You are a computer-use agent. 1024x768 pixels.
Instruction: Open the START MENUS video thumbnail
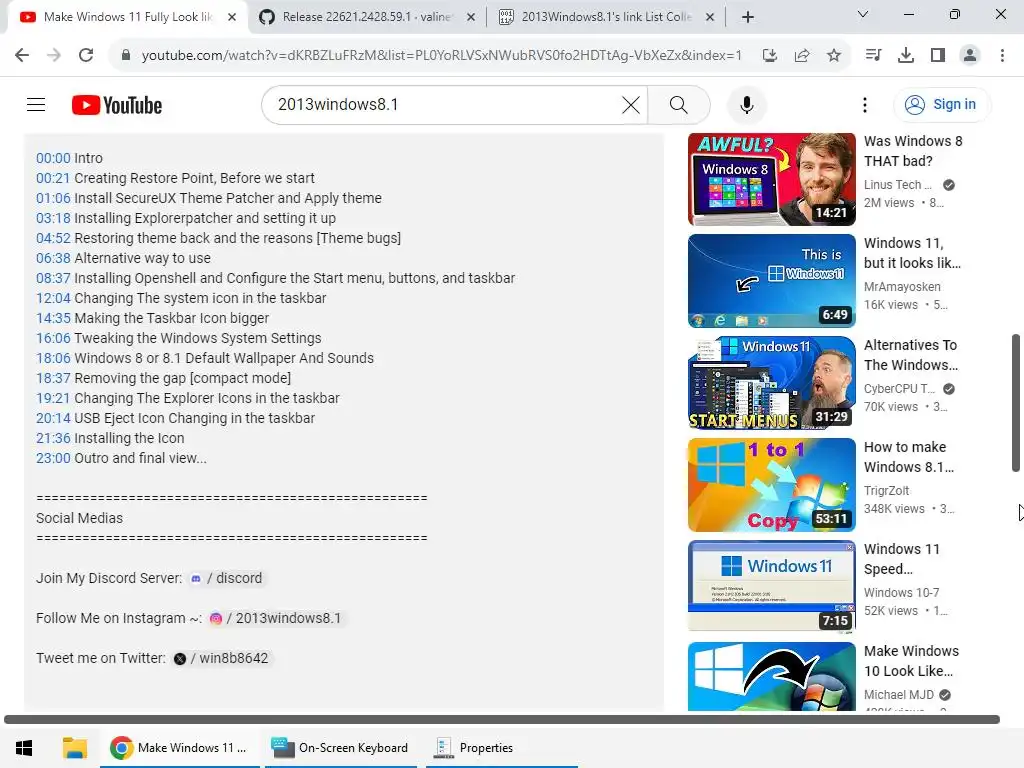point(771,383)
